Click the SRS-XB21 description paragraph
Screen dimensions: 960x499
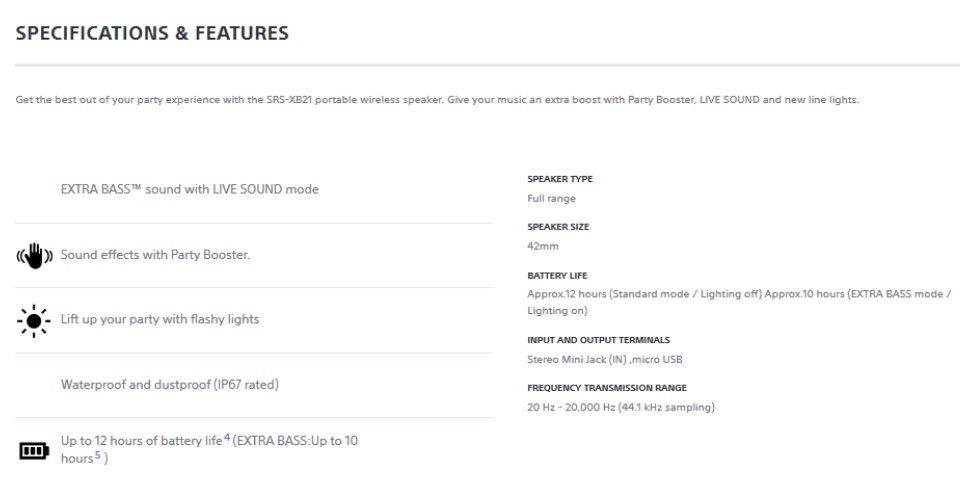pyautogui.click(x=437, y=100)
